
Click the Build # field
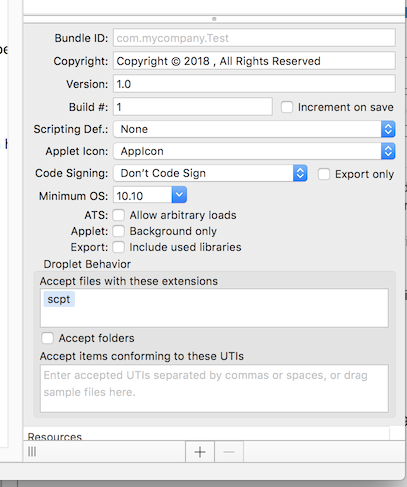click(193, 107)
